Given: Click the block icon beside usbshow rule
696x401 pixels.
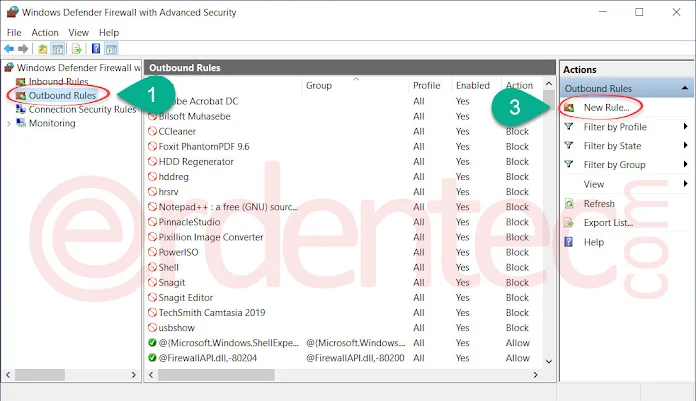Looking at the screenshot, I should pyautogui.click(x=152, y=327).
